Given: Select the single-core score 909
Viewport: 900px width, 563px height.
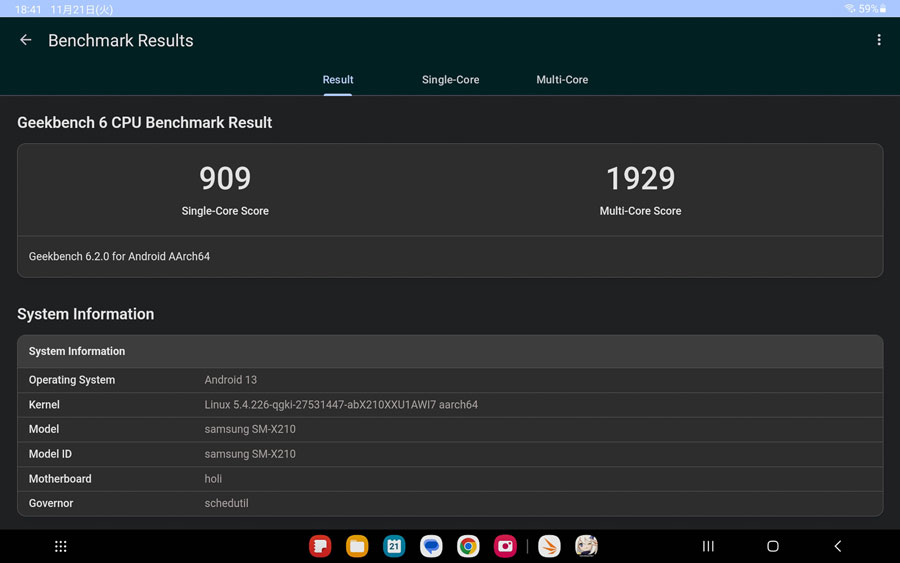Looking at the screenshot, I should coord(225,178).
